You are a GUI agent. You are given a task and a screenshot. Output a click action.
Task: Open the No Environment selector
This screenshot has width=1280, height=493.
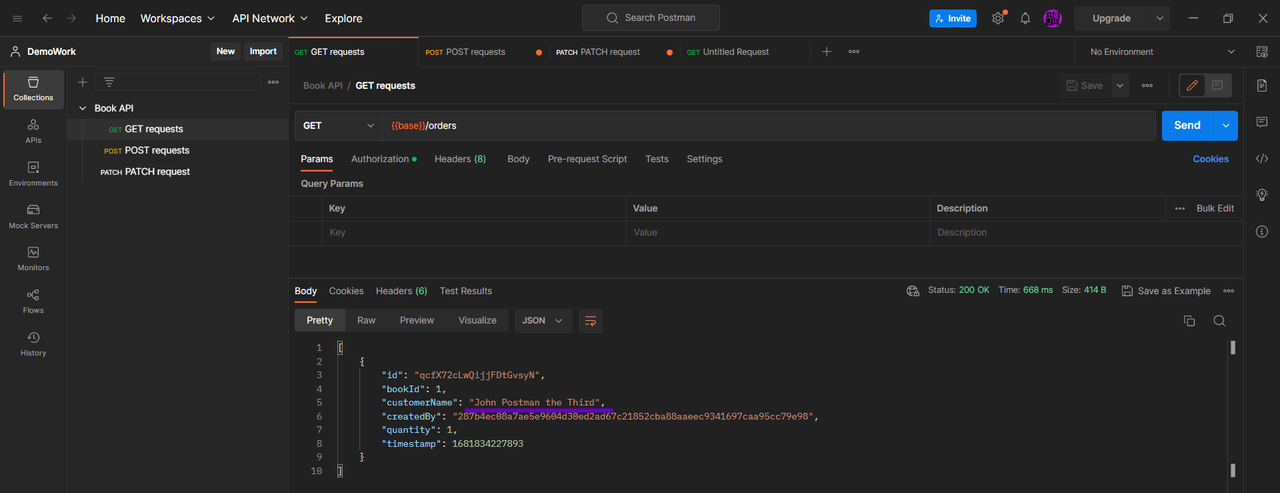click(1163, 52)
